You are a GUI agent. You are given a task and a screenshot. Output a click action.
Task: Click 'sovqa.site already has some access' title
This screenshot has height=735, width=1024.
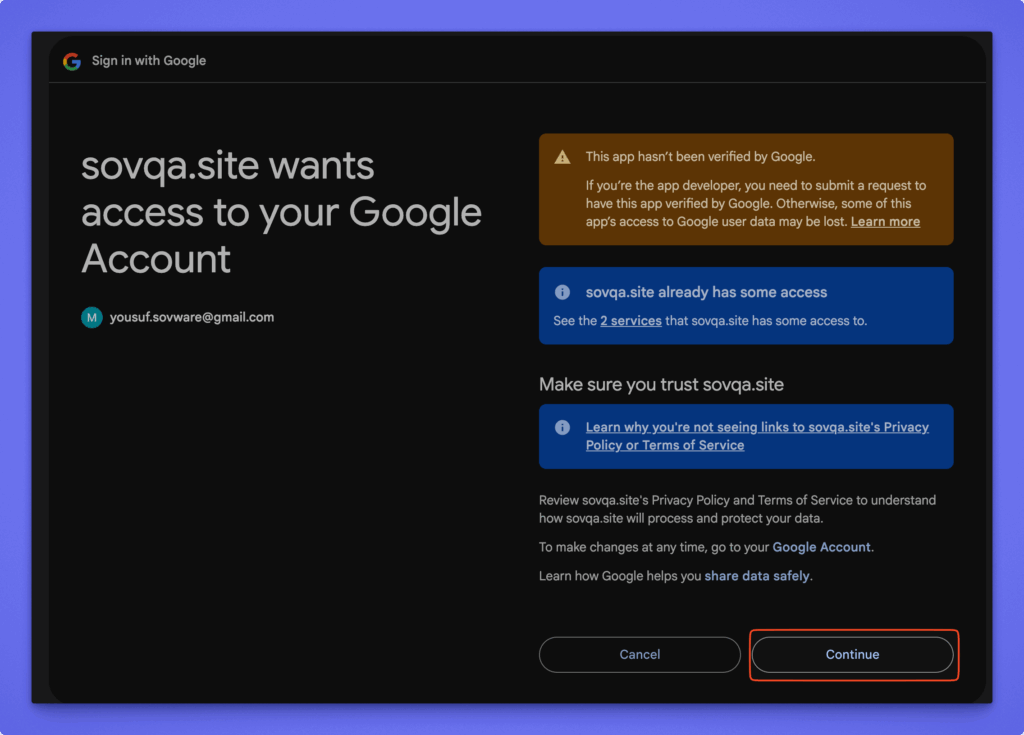[x=706, y=293]
